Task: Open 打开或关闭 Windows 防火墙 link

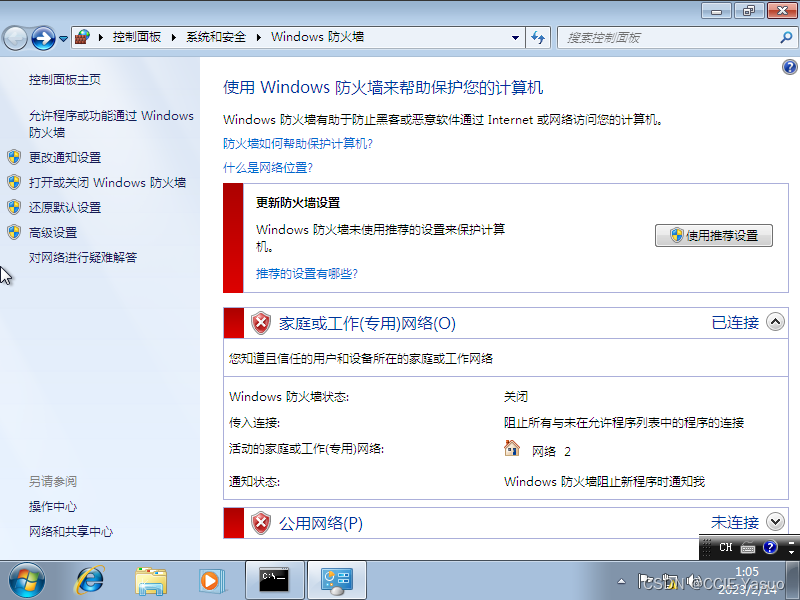Action: pos(107,183)
